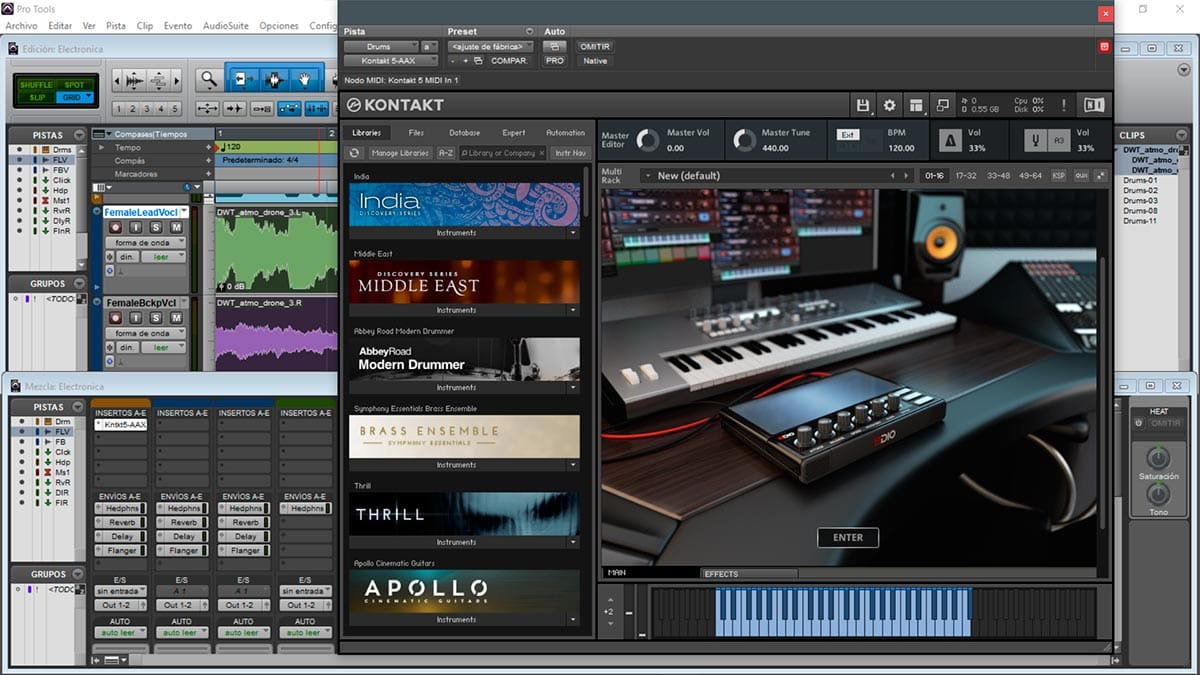Viewport: 1200px width, 675px height.
Task: Toggle input monitoring on FemaleLeadVocl track
Action: tap(137, 228)
